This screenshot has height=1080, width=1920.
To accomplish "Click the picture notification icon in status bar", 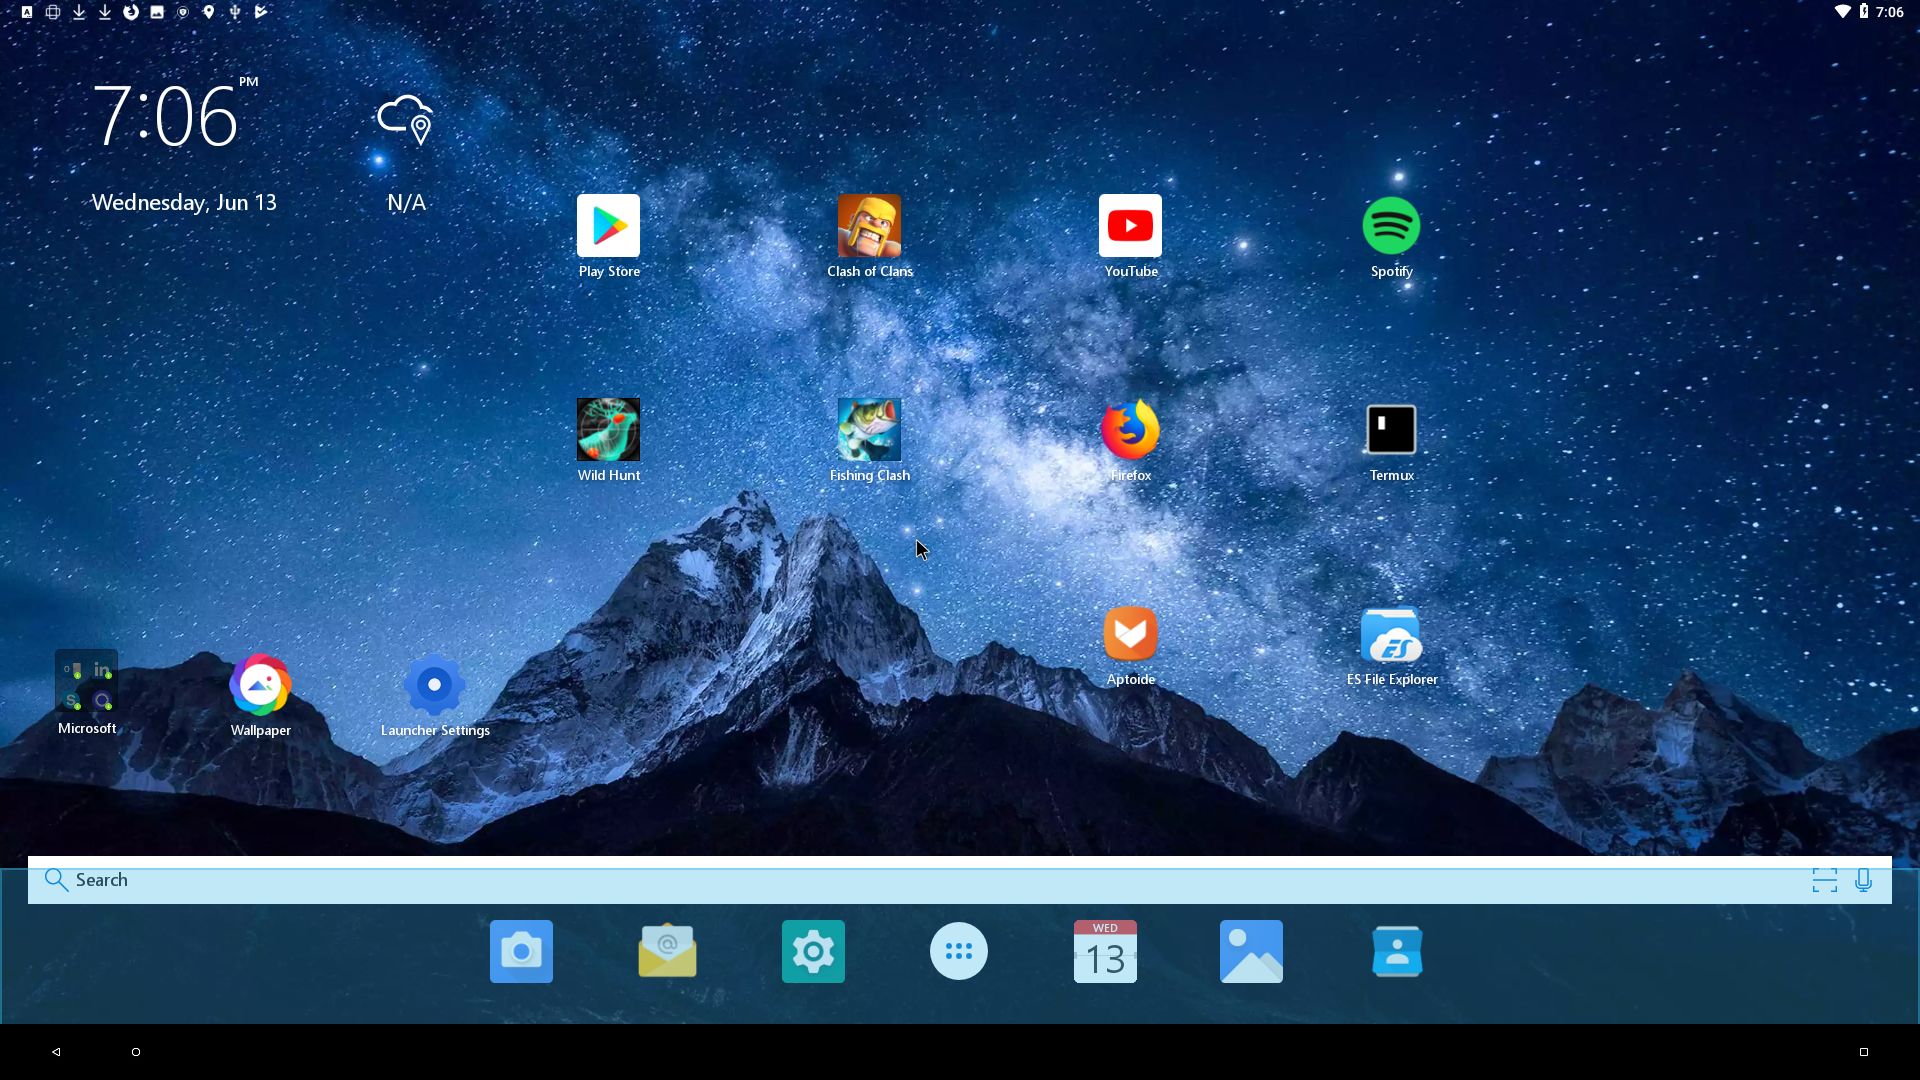I will pos(157,12).
